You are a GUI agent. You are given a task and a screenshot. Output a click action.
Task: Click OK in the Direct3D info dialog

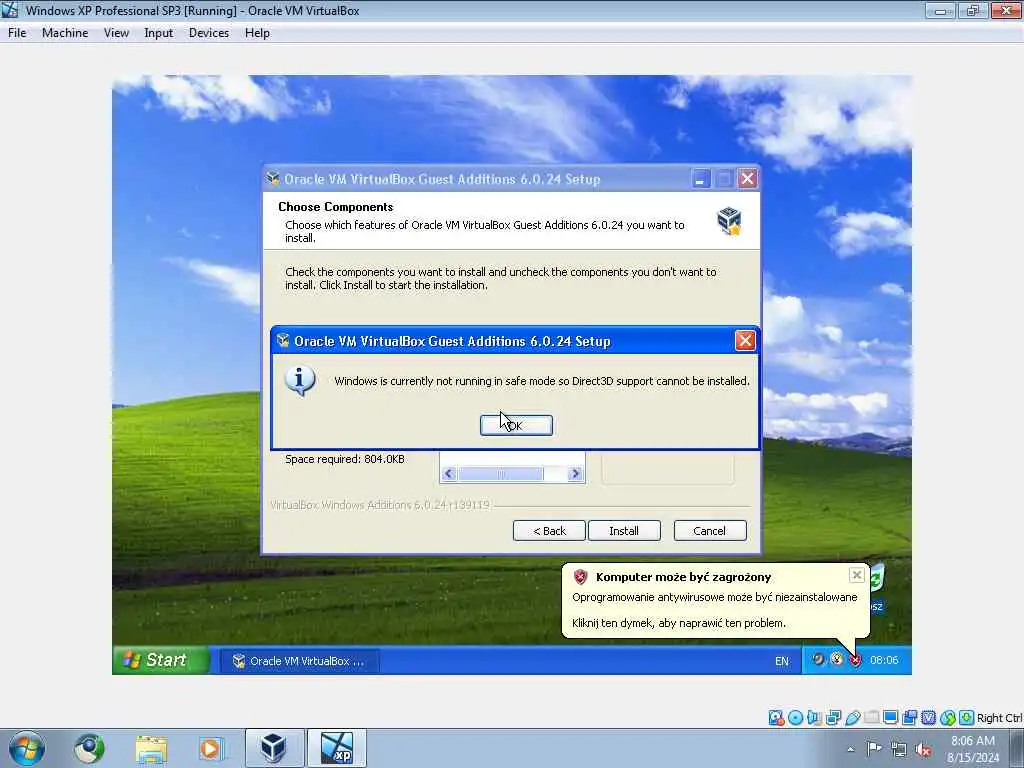(x=516, y=425)
